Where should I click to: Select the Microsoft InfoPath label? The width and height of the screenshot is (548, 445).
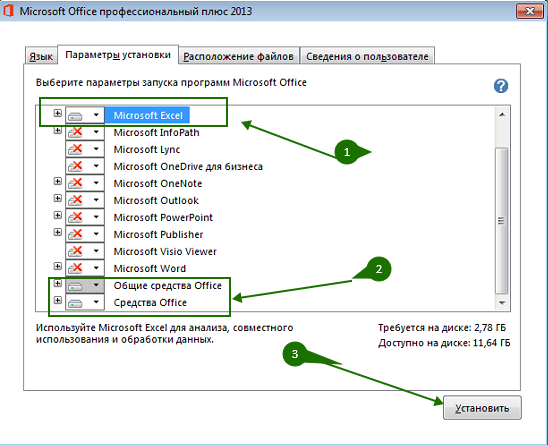click(157, 132)
